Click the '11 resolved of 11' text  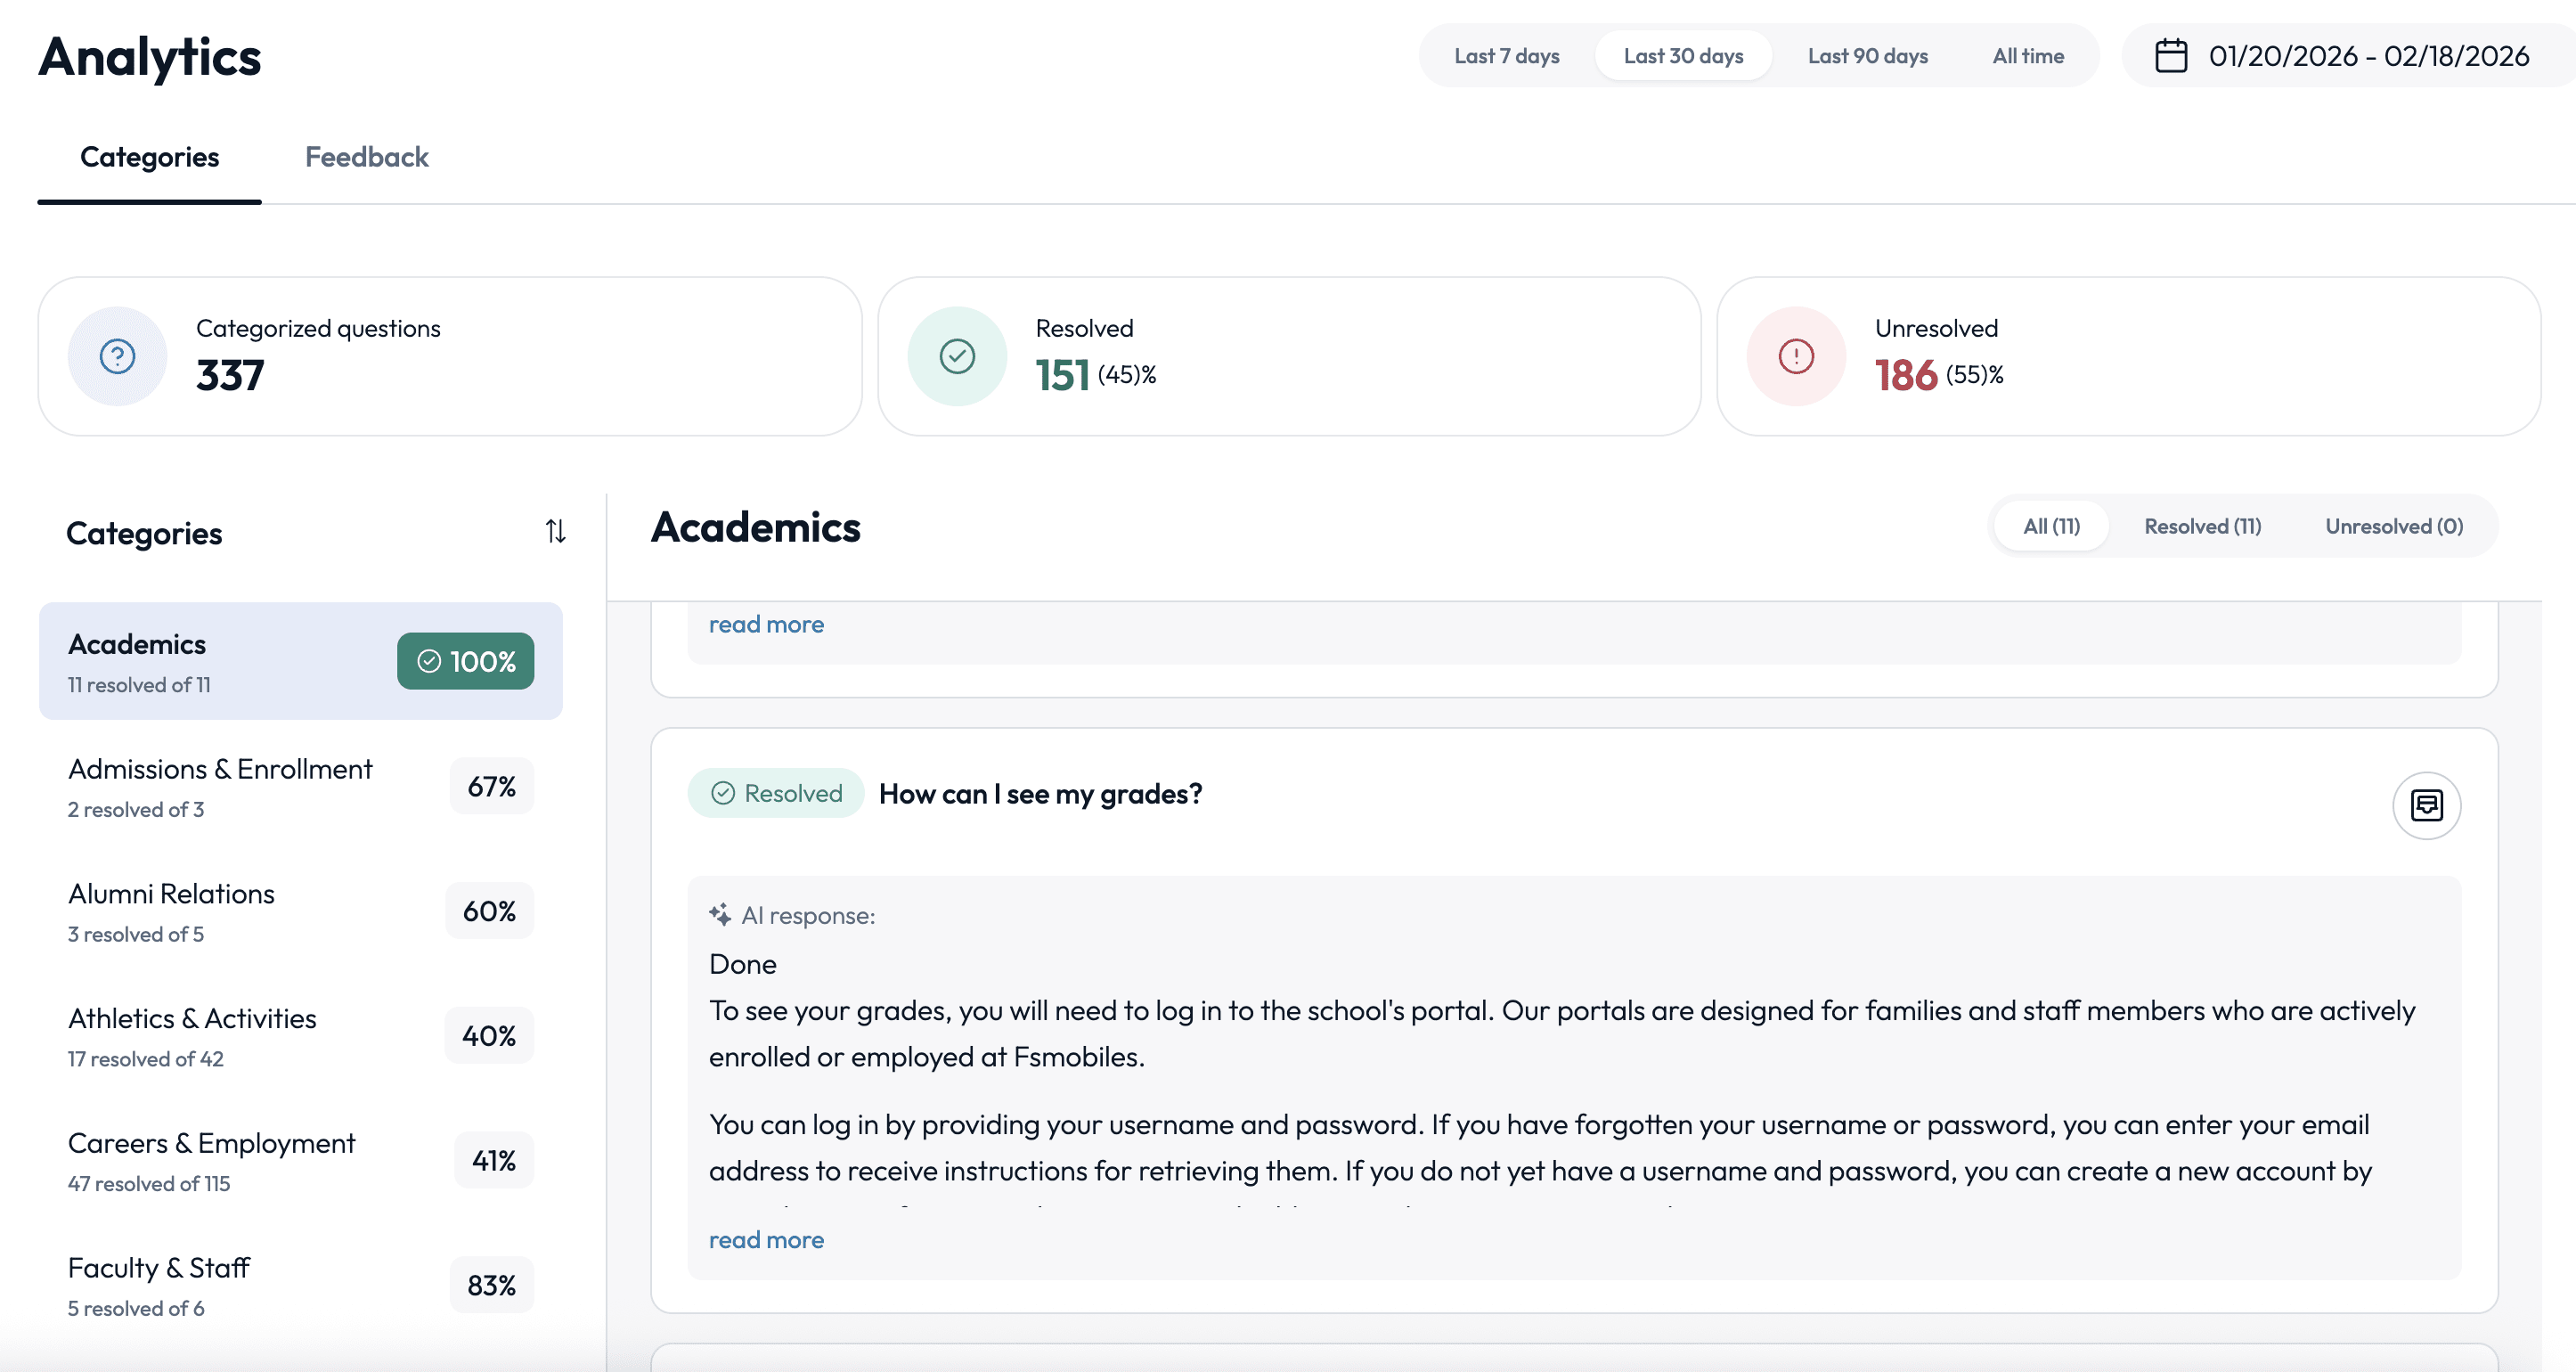point(139,685)
